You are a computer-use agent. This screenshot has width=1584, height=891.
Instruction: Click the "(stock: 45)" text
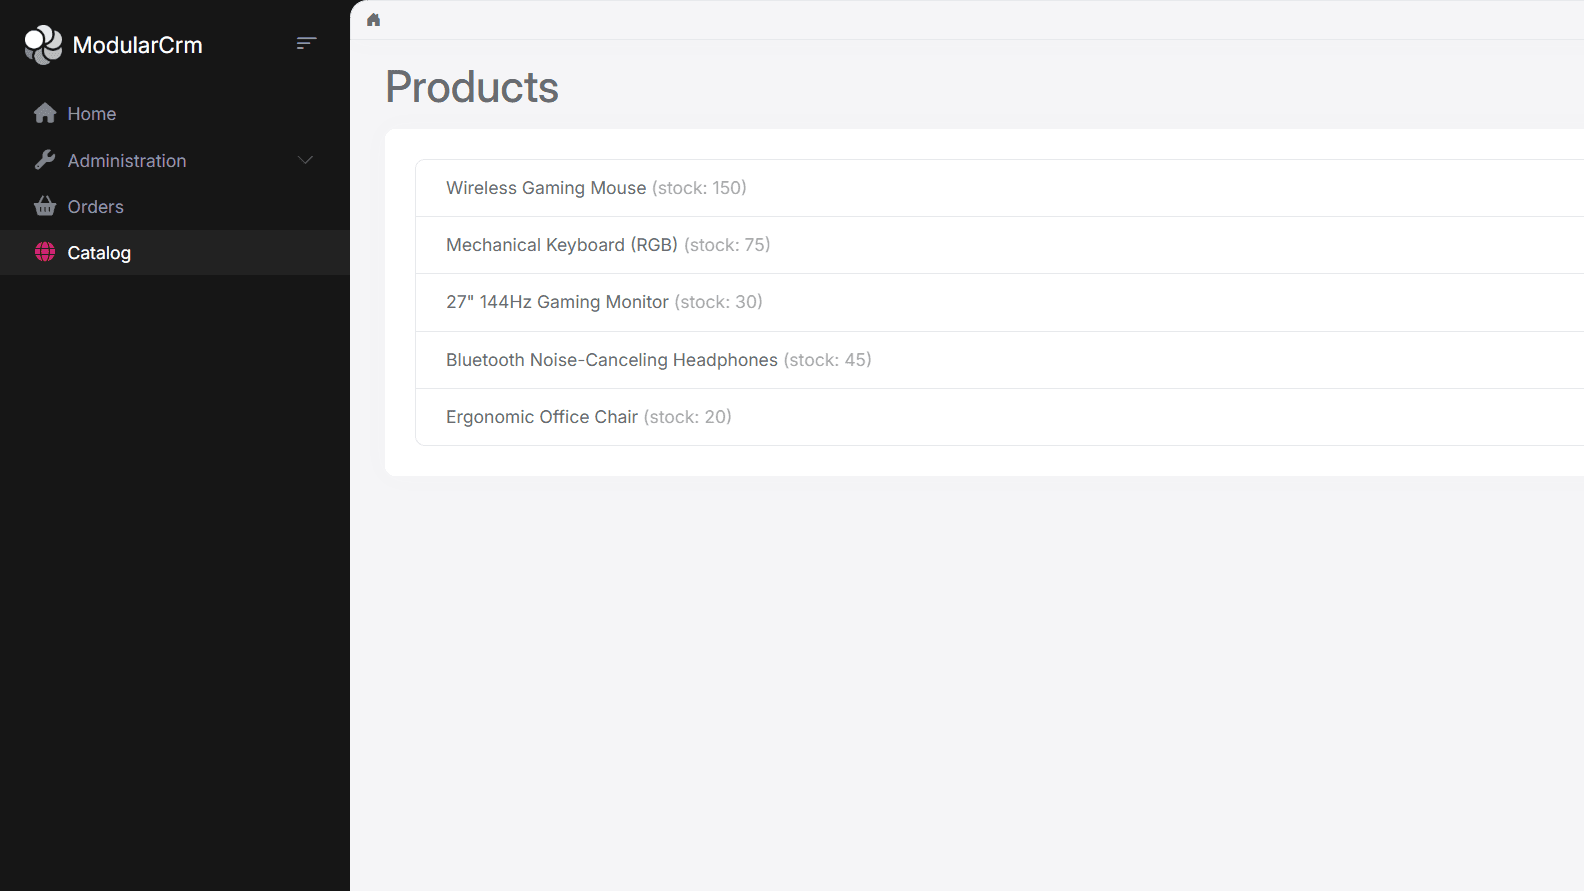pyautogui.click(x=827, y=360)
